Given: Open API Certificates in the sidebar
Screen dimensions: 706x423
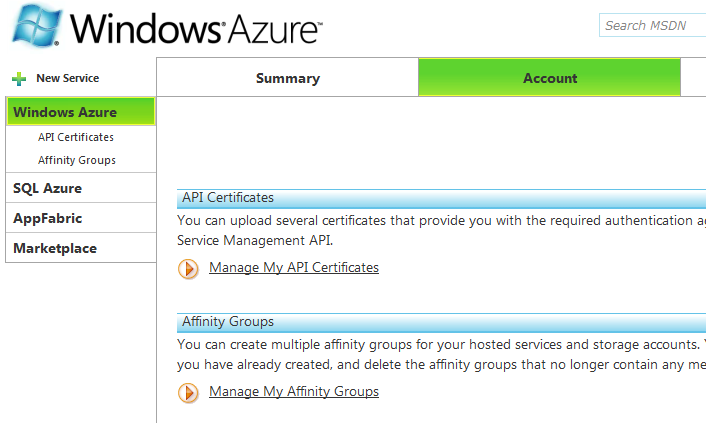Looking at the screenshot, I should 76,137.
